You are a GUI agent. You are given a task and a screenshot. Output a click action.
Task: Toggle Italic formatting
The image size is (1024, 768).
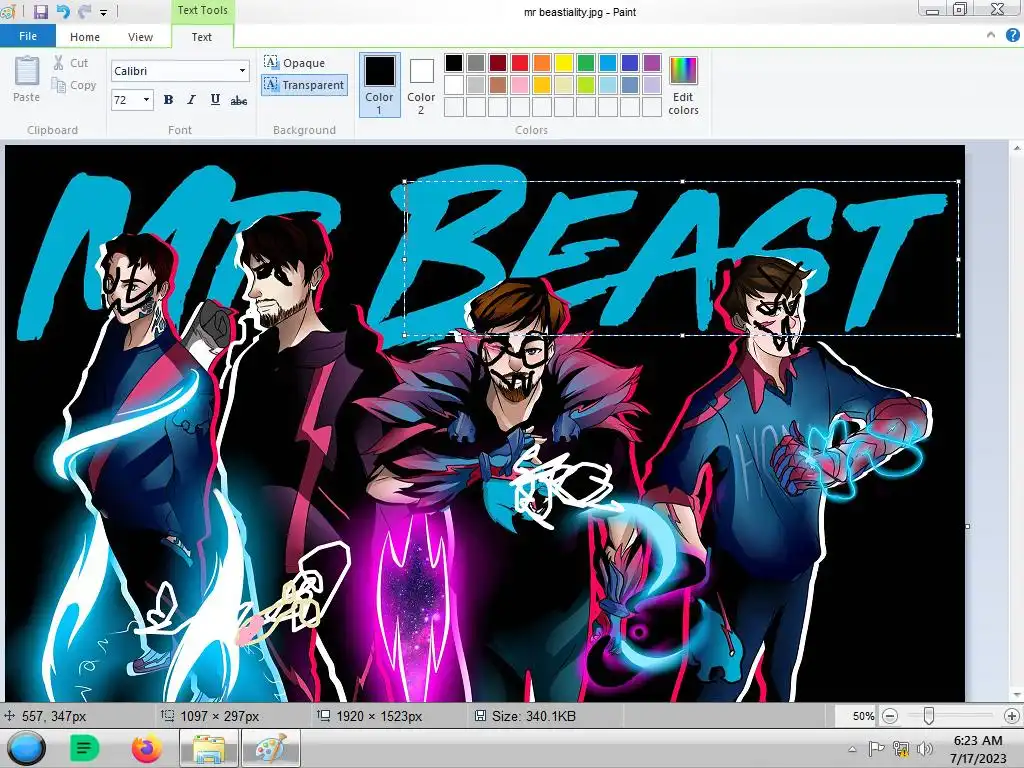point(191,100)
